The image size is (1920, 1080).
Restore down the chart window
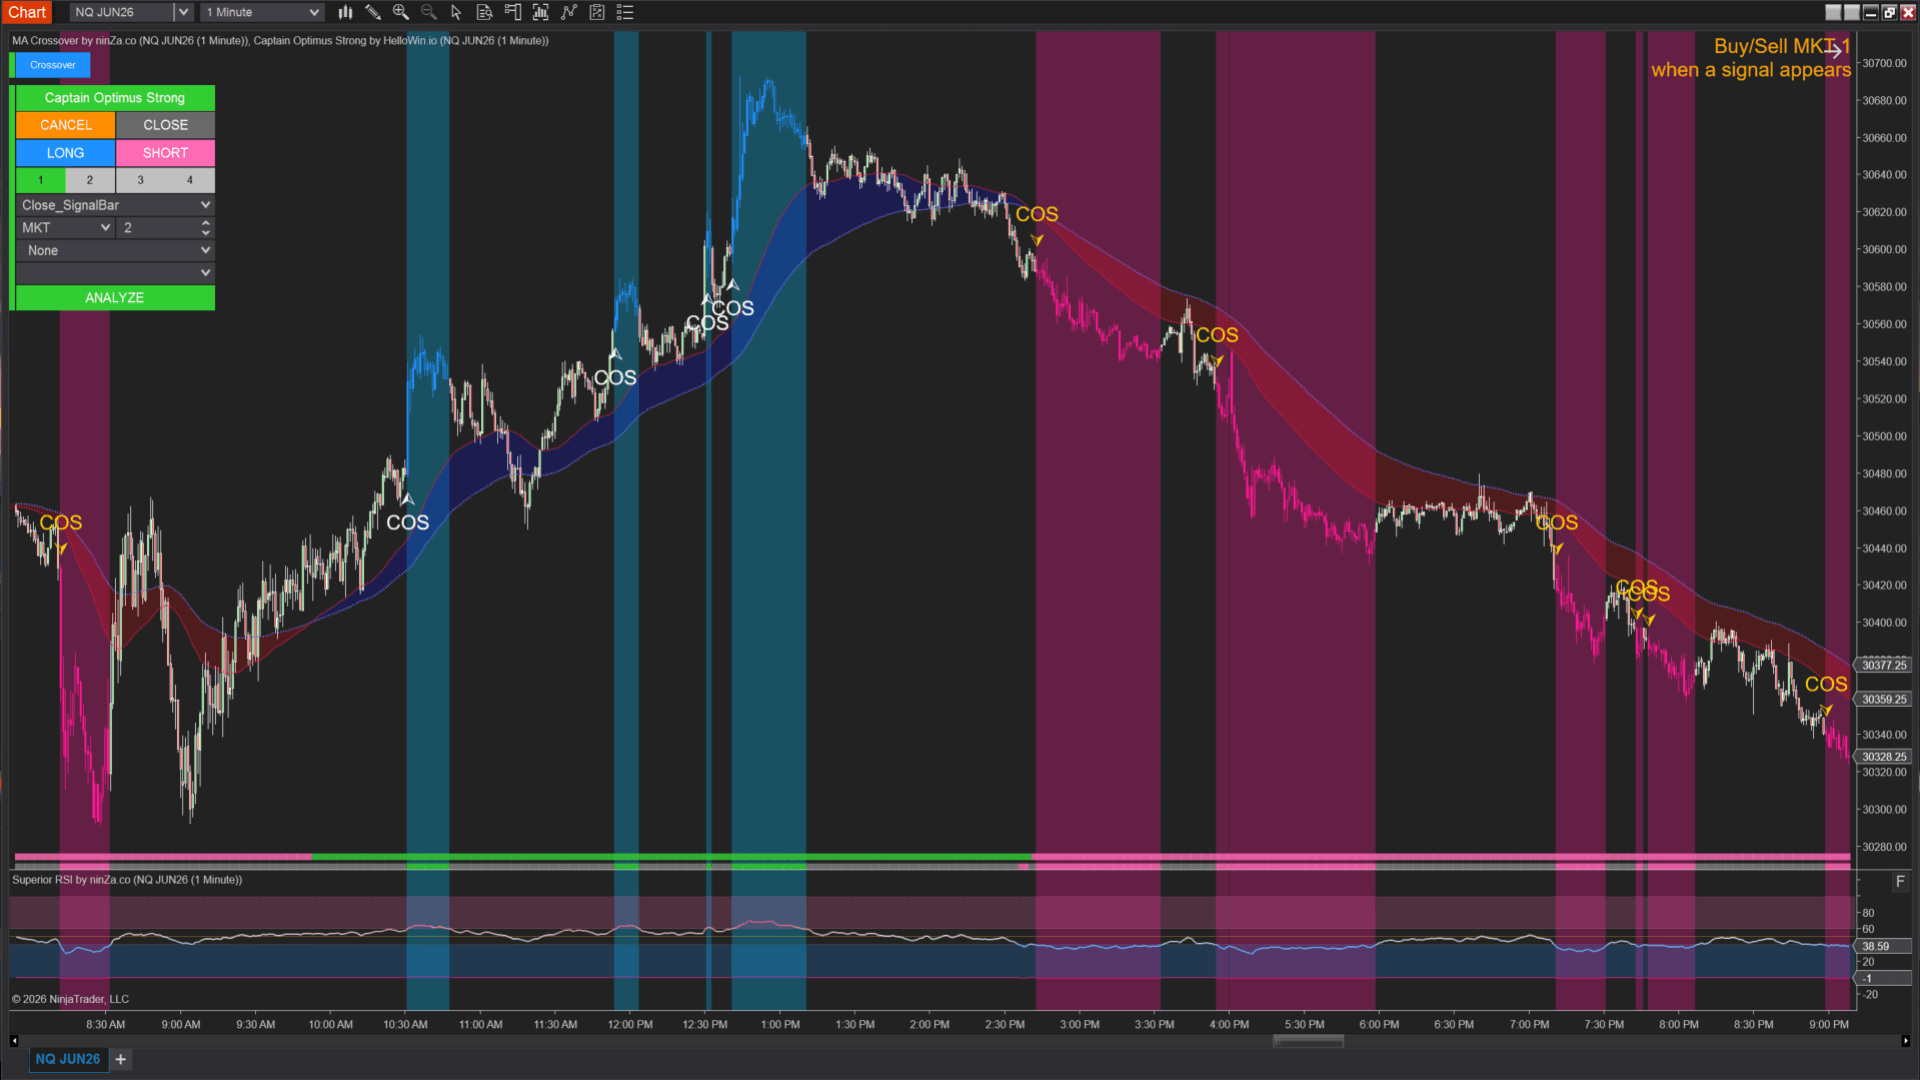[1889, 12]
